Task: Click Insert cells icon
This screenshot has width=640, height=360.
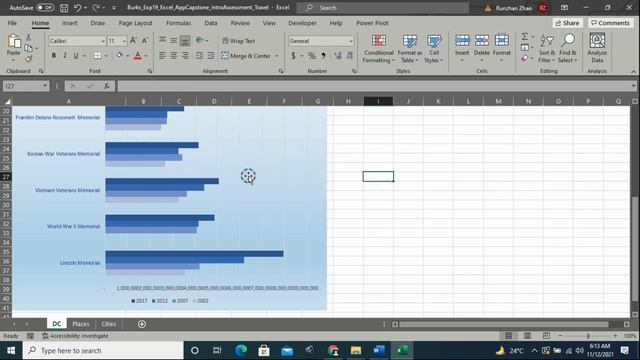Action: pyautogui.click(x=462, y=40)
